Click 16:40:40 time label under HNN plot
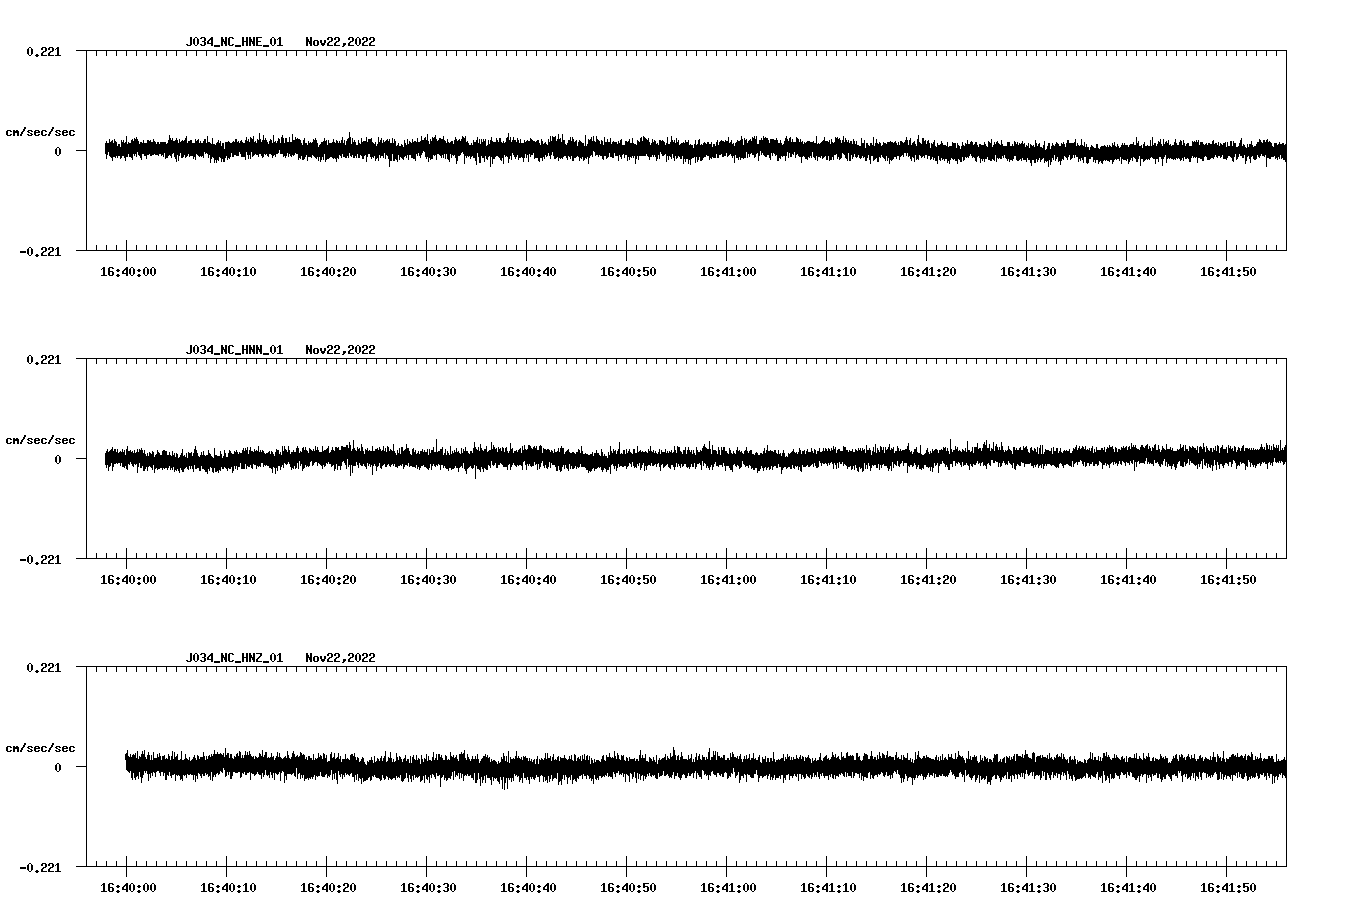The height and width of the screenshot is (924, 1358). tap(528, 580)
